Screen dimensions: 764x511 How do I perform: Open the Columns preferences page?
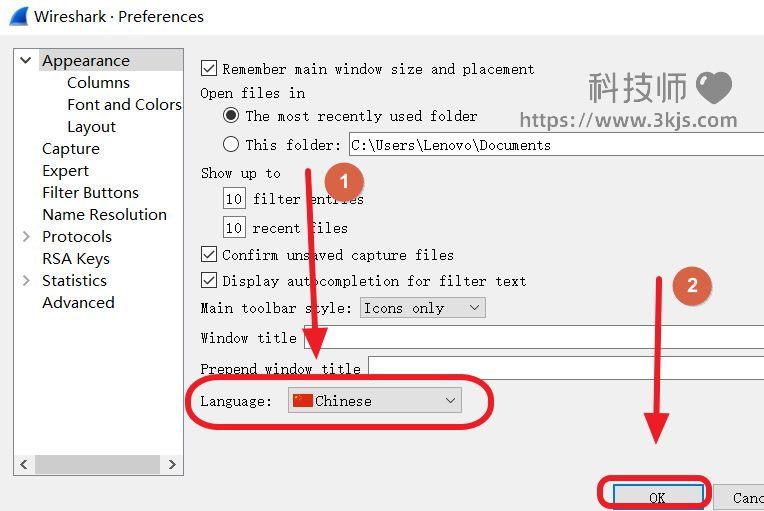pyautogui.click(x=98, y=83)
